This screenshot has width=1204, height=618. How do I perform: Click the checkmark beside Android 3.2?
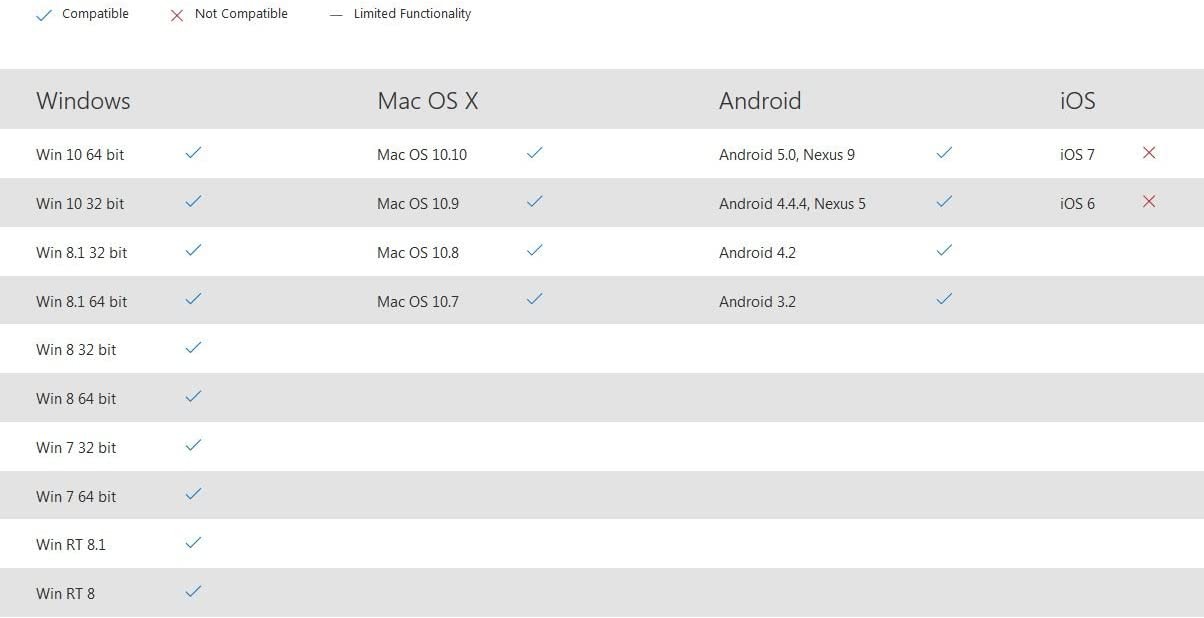pyautogui.click(x=944, y=299)
